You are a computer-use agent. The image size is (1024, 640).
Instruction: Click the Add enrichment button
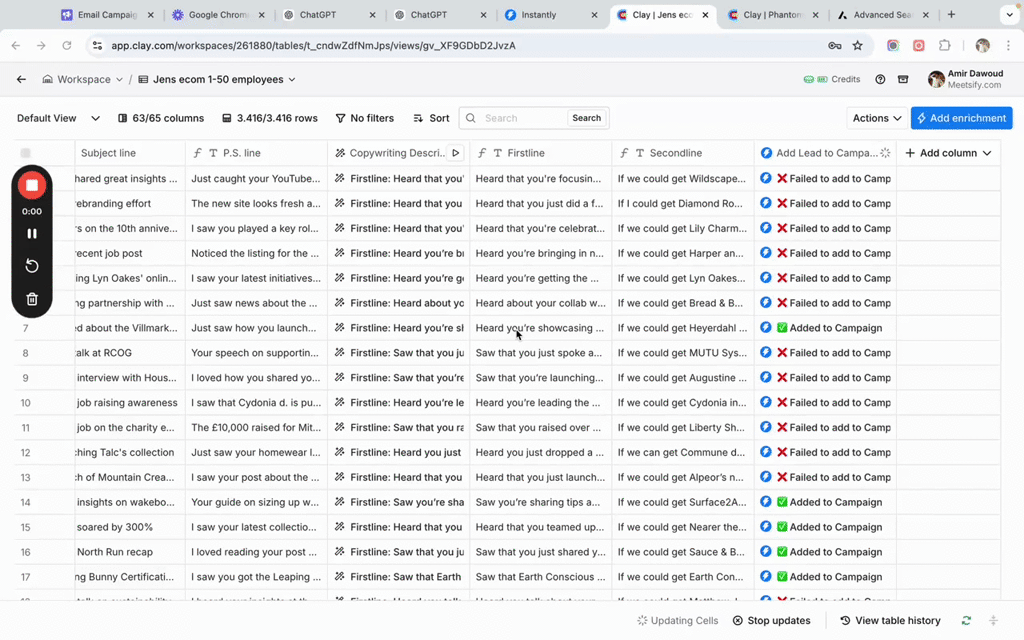click(x=961, y=118)
